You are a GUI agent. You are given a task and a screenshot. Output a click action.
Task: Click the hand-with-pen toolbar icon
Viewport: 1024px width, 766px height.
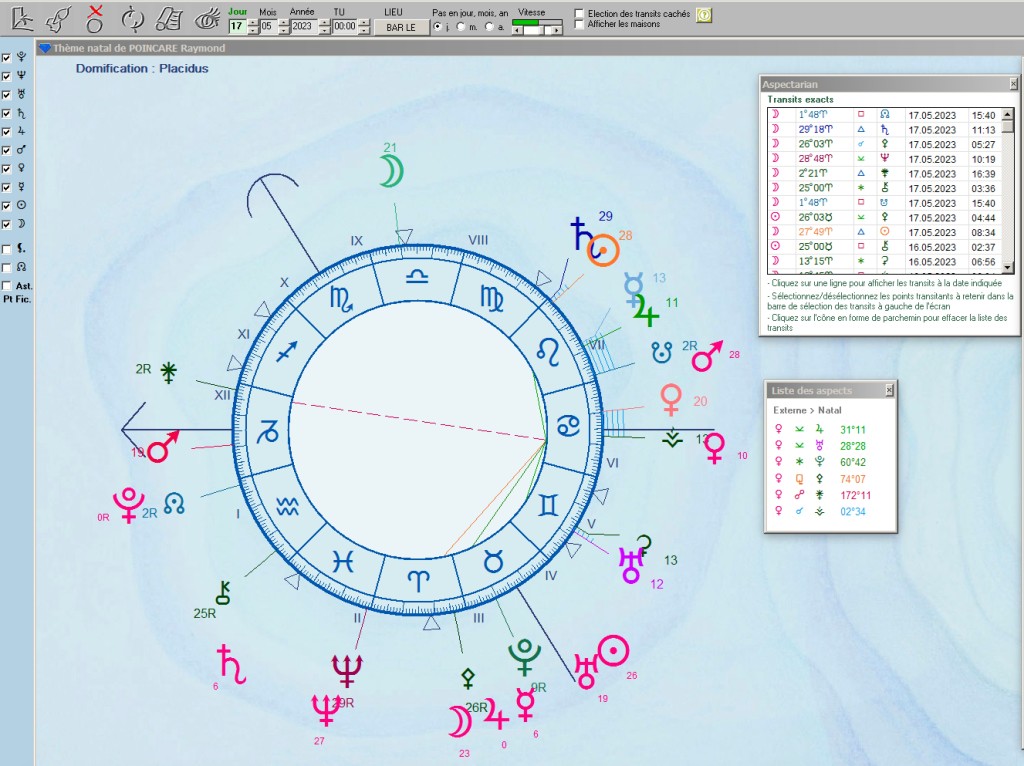point(57,17)
